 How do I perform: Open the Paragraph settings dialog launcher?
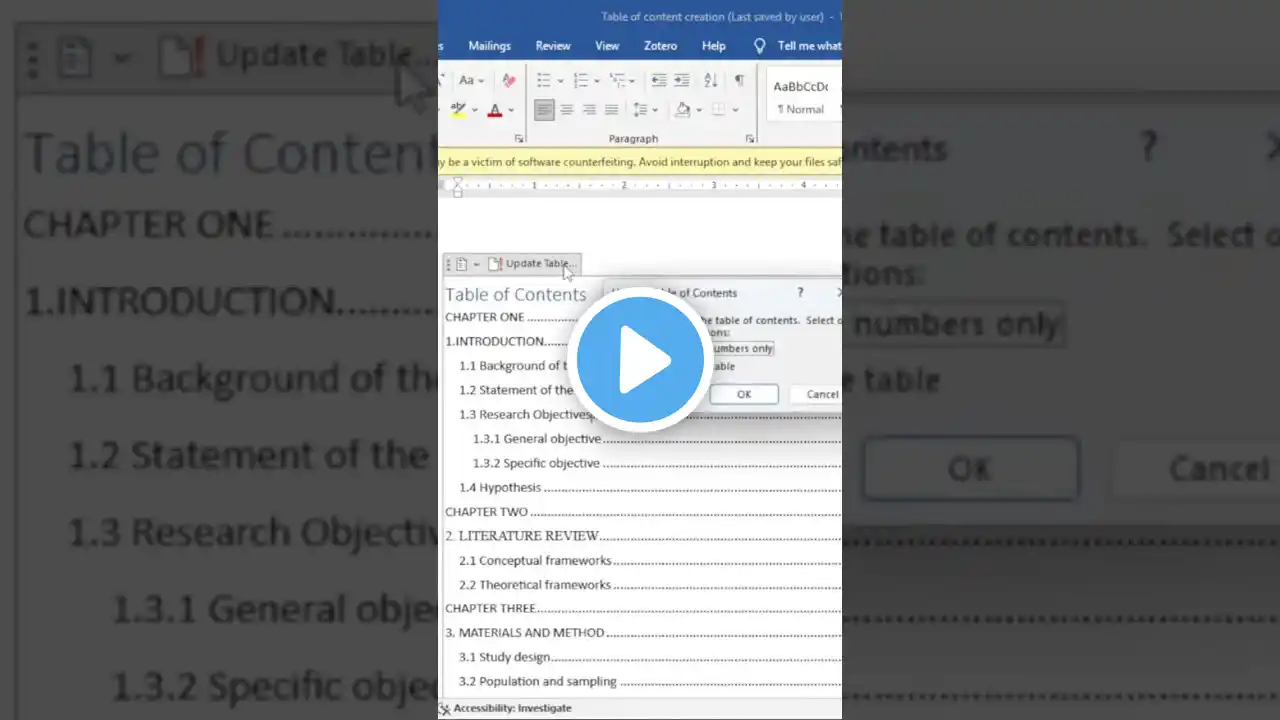(x=750, y=139)
